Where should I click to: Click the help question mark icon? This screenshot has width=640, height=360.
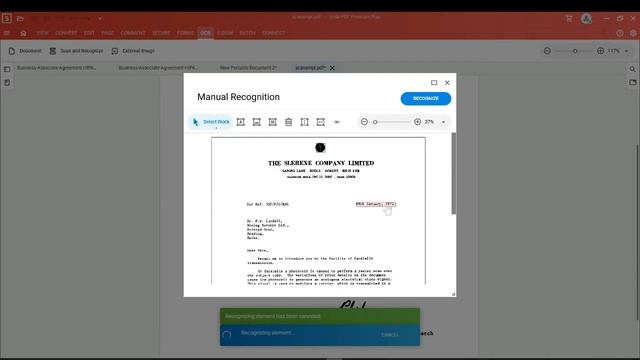point(620,33)
